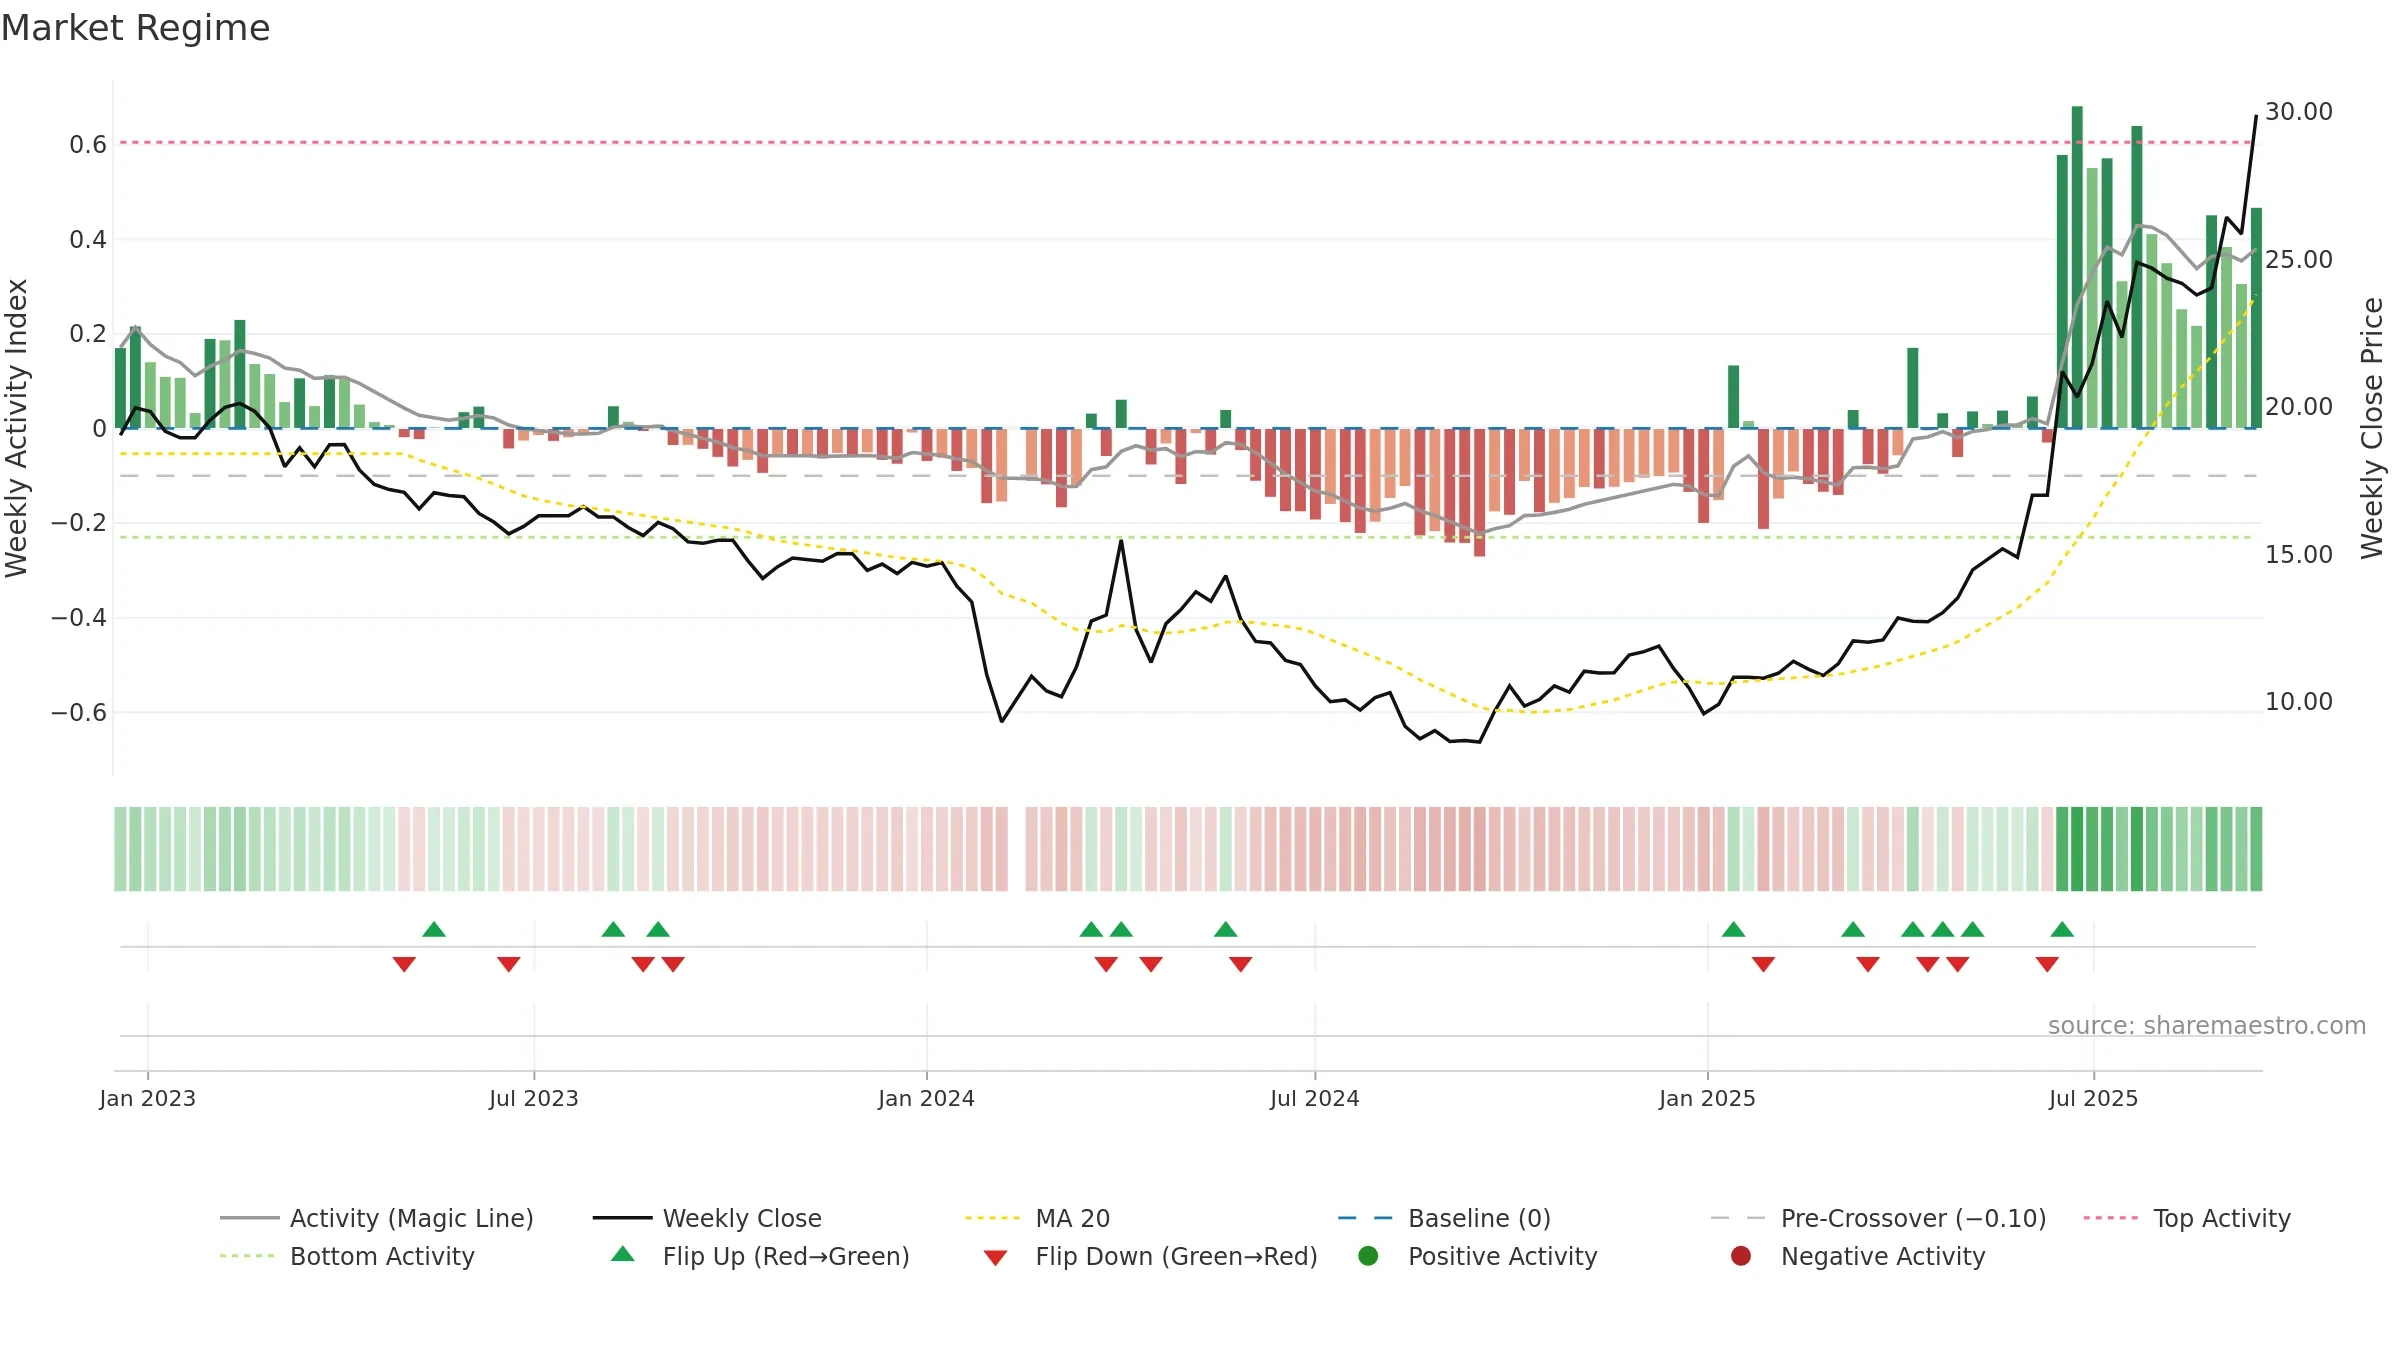Click the 30.00 price axis value
2400x1350 pixels.
(x=2299, y=112)
